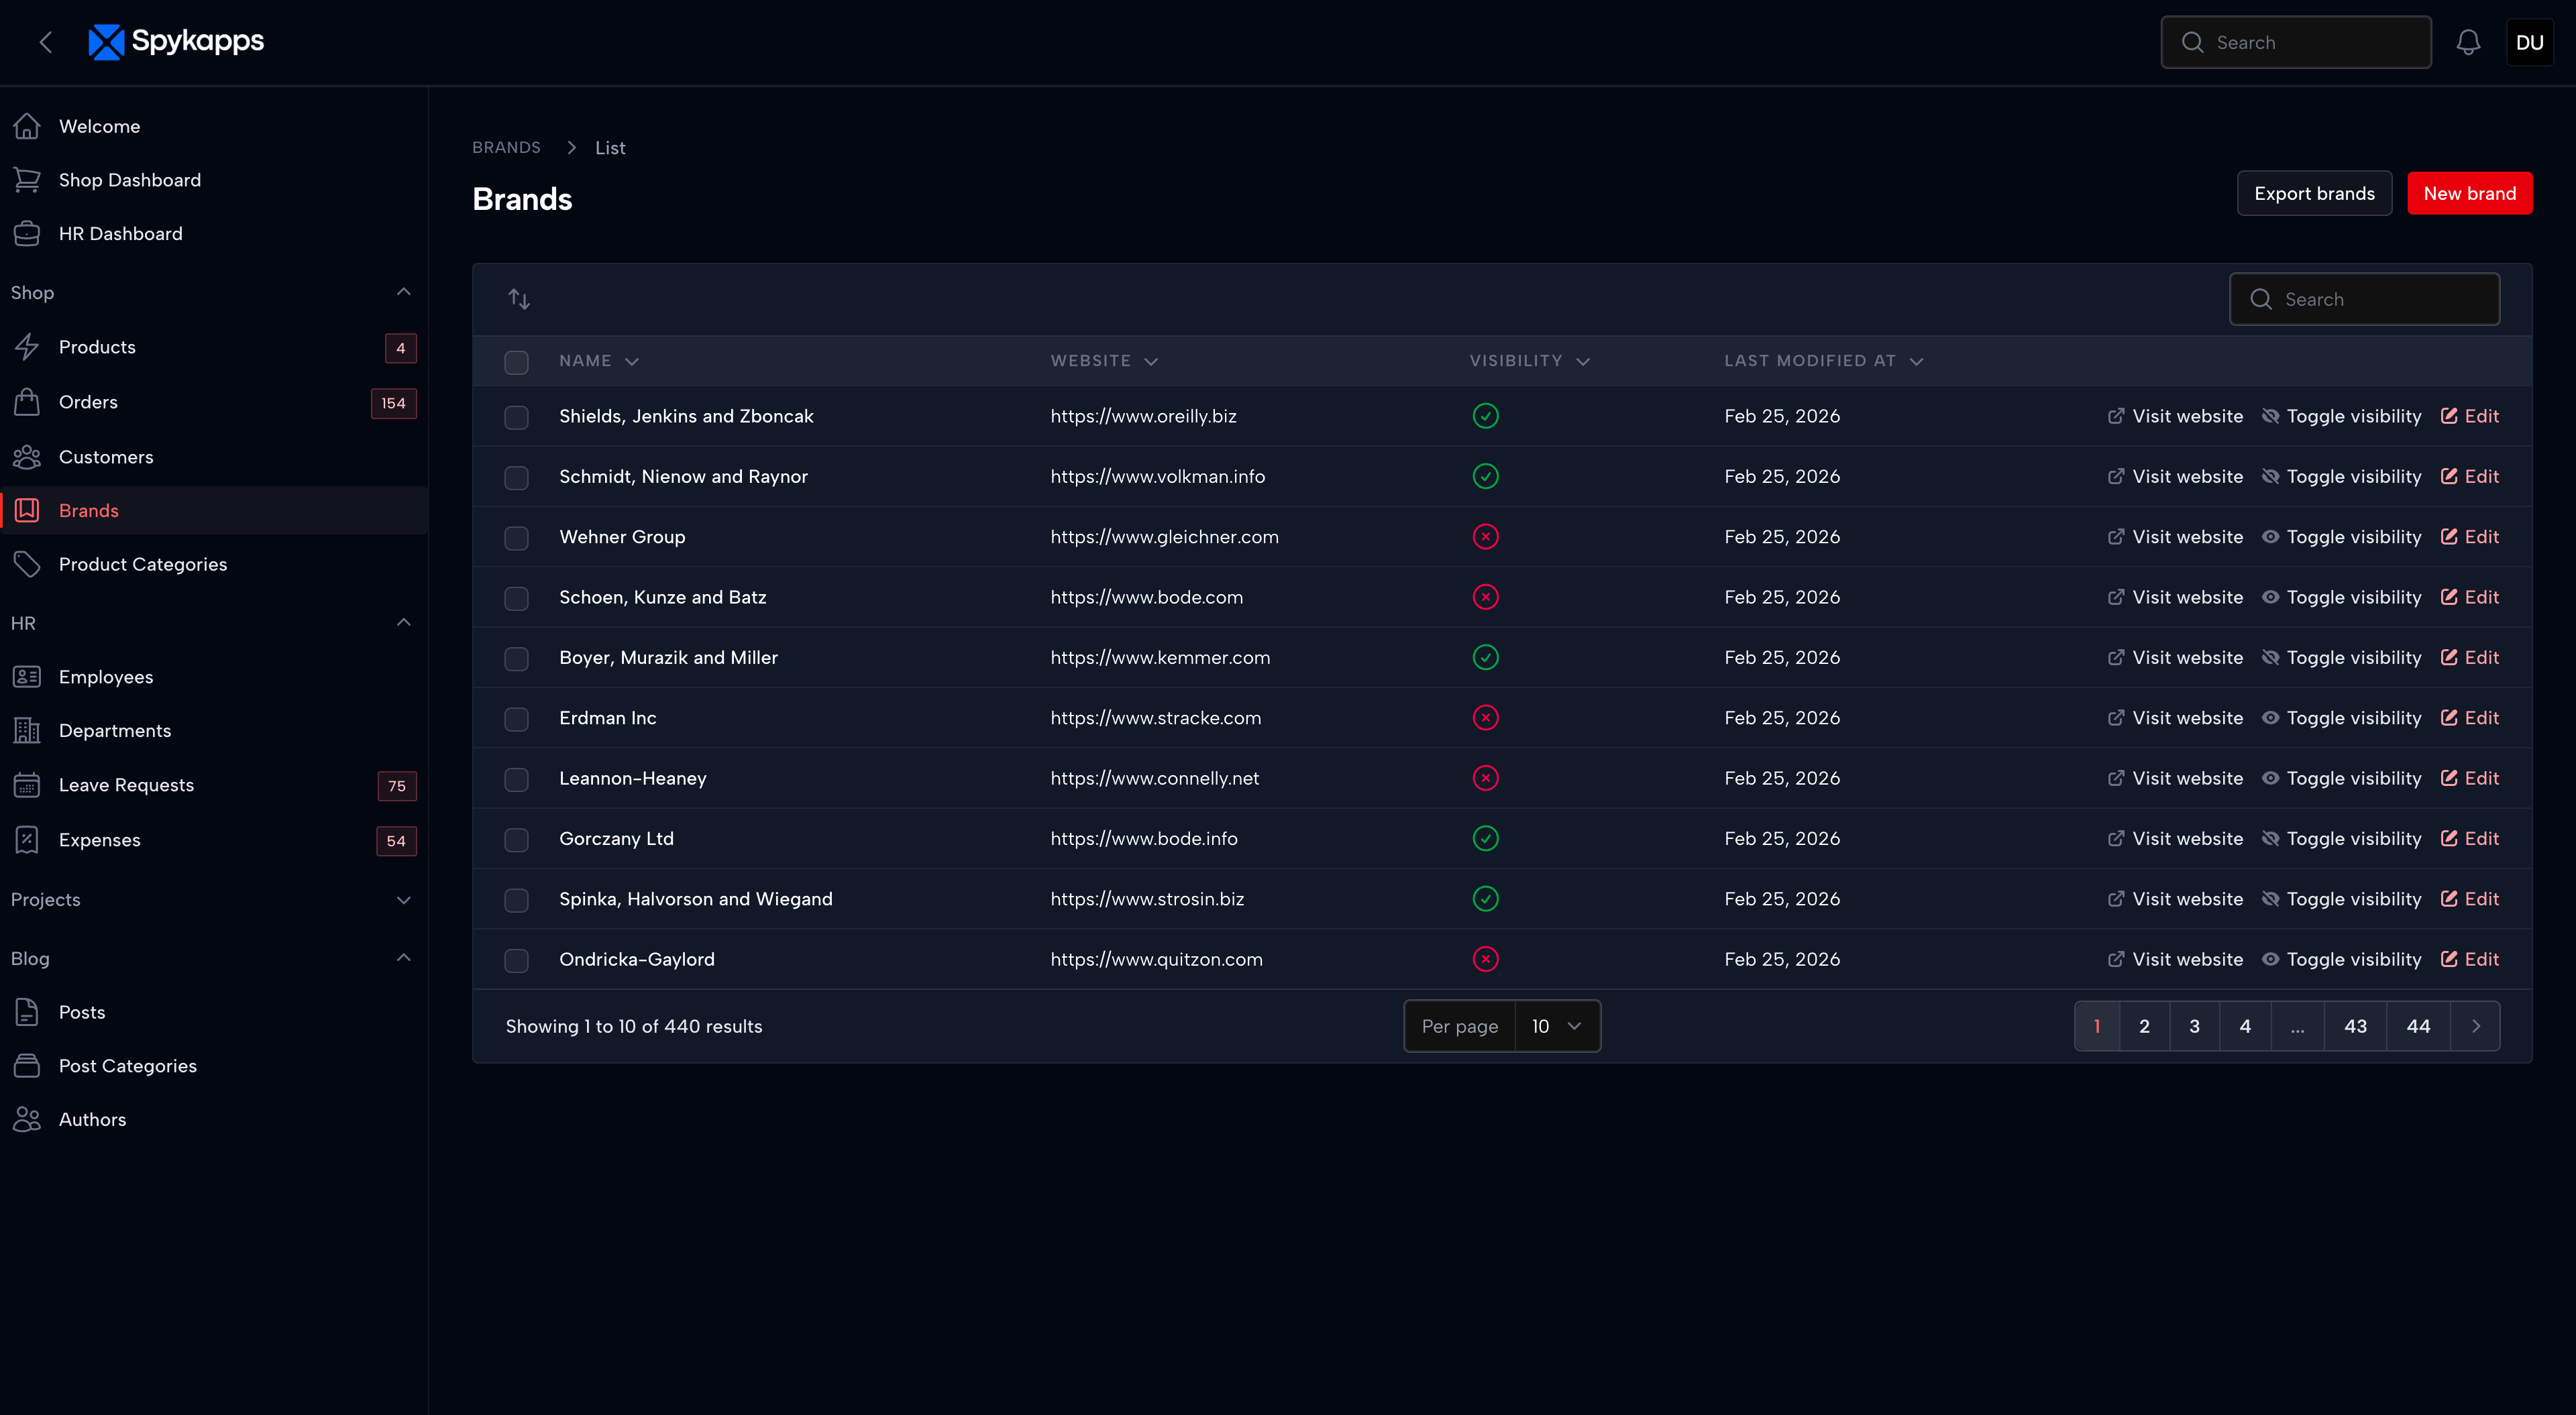
Task: Collapse the Shop section in sidebar
Action: click(x=403, y=291)
